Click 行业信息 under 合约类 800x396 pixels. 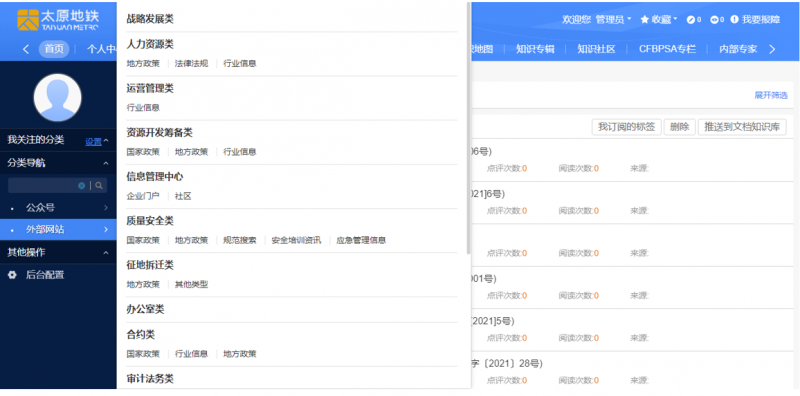tap(191, 354)
